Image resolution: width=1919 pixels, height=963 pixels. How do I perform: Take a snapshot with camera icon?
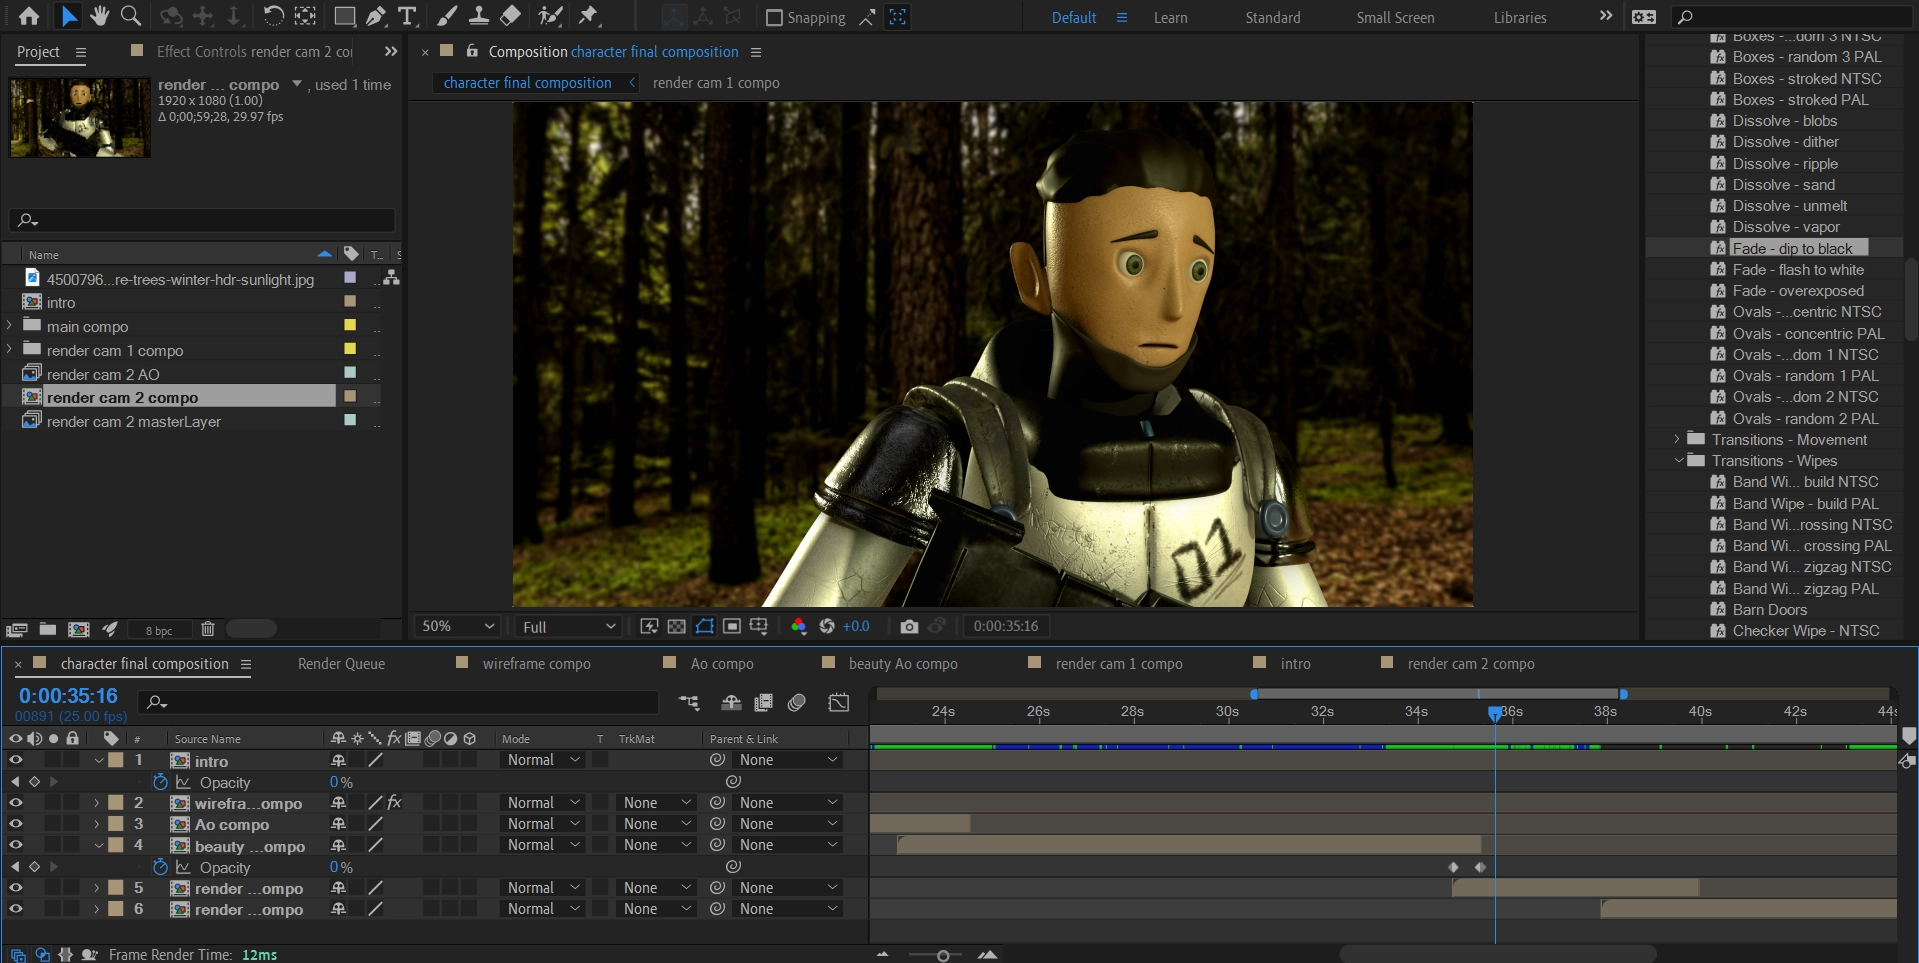click(908, 626)
